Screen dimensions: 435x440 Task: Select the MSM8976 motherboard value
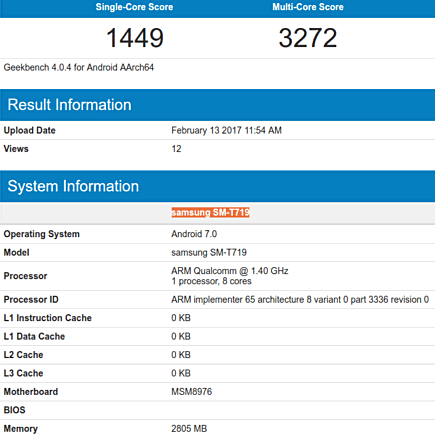point(192,391)
